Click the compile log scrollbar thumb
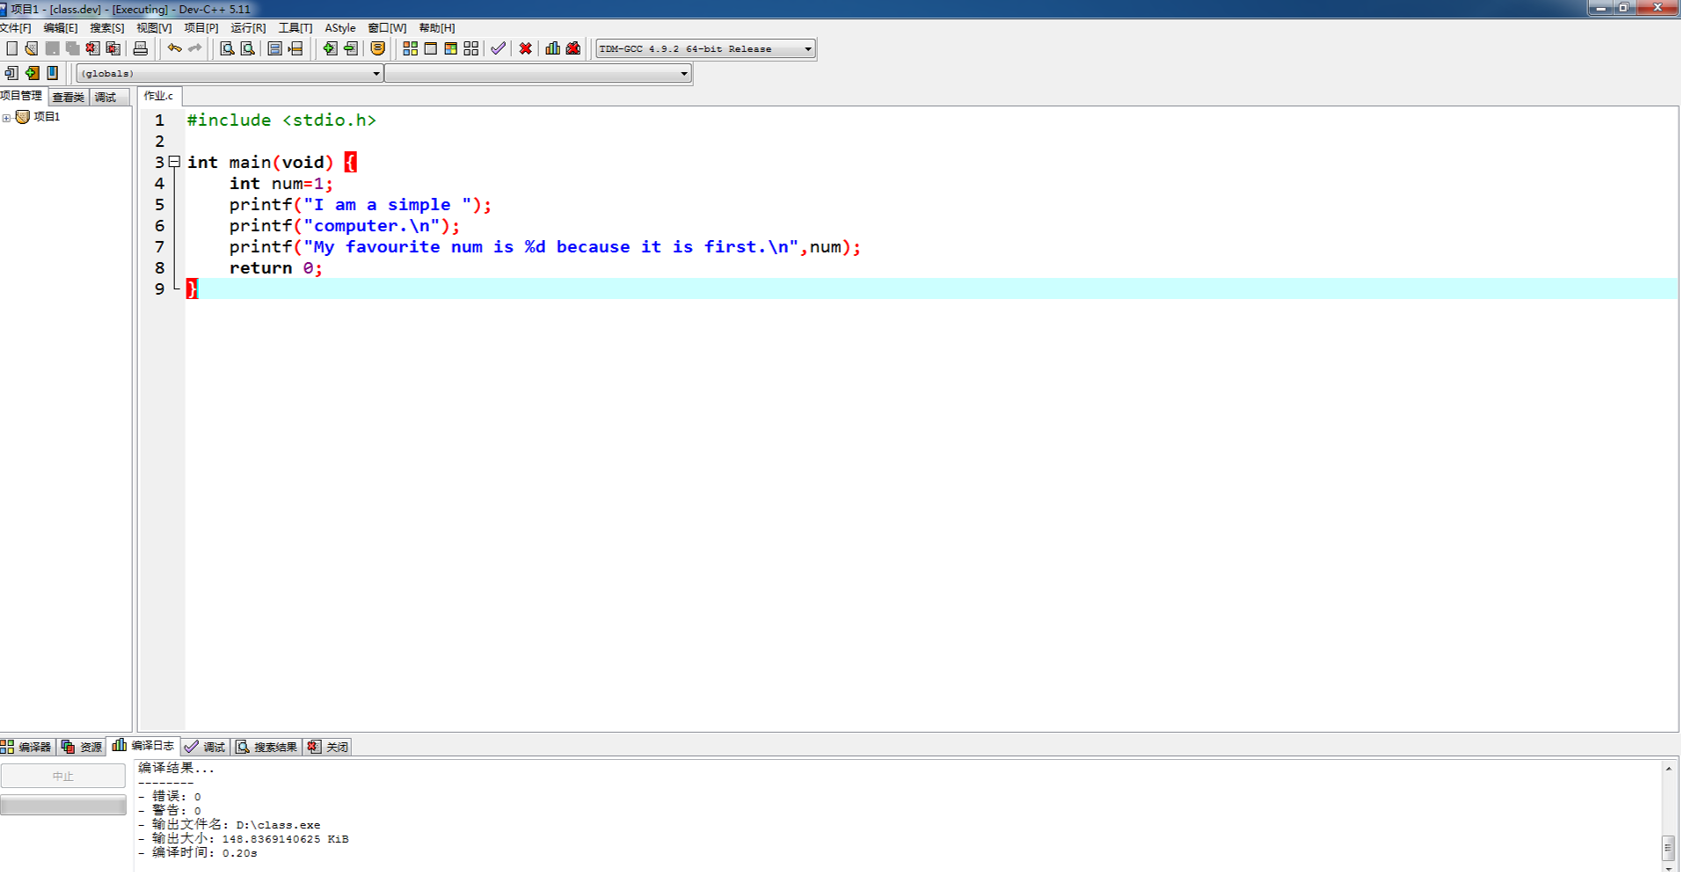This screenshot has width=1681, height=872. (1668, 848)
